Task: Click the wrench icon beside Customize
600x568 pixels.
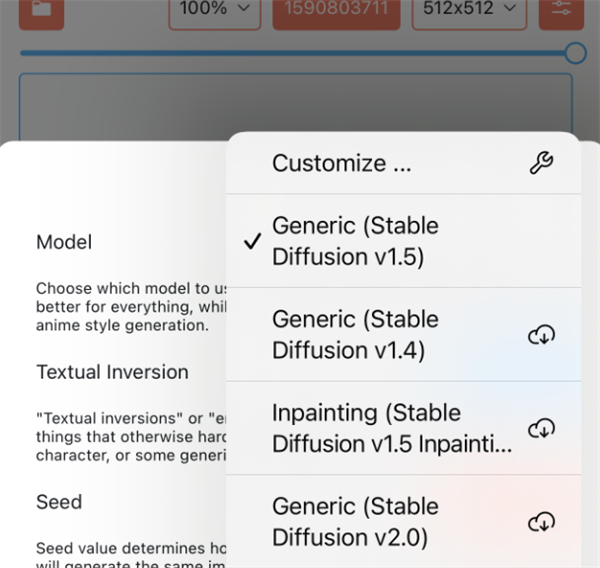Action: [x=541, y=163]
